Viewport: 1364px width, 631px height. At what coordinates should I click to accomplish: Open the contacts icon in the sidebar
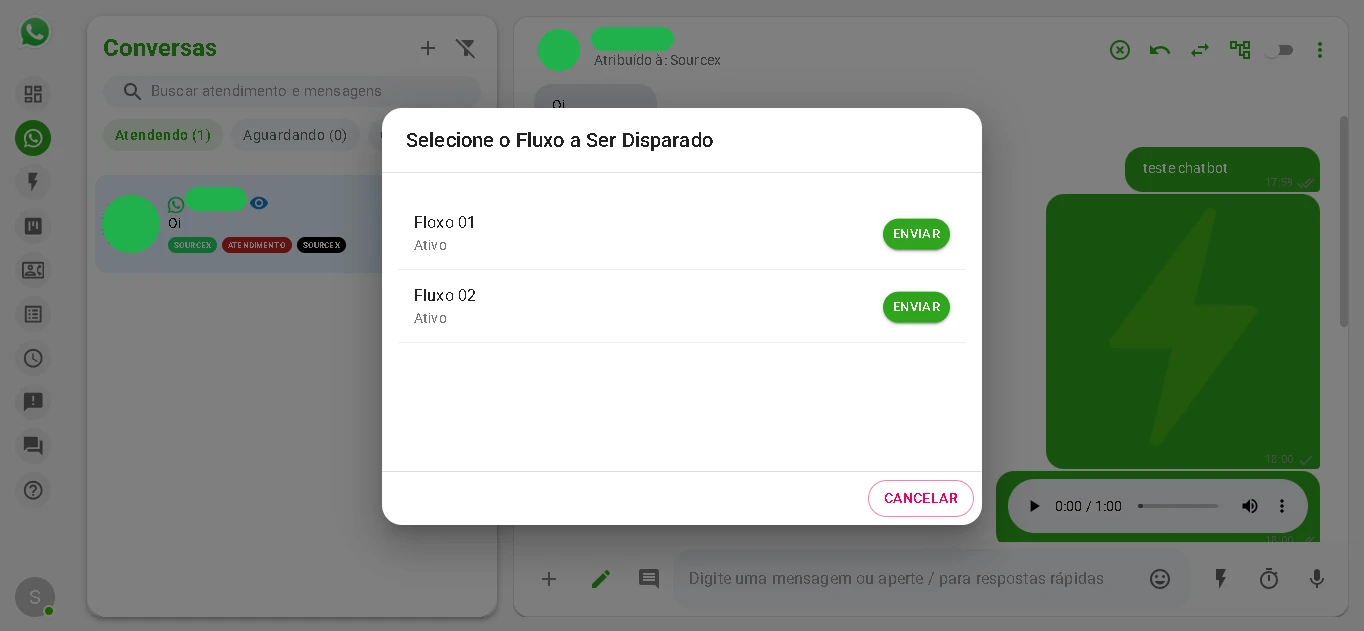click(x=33, y=270)
